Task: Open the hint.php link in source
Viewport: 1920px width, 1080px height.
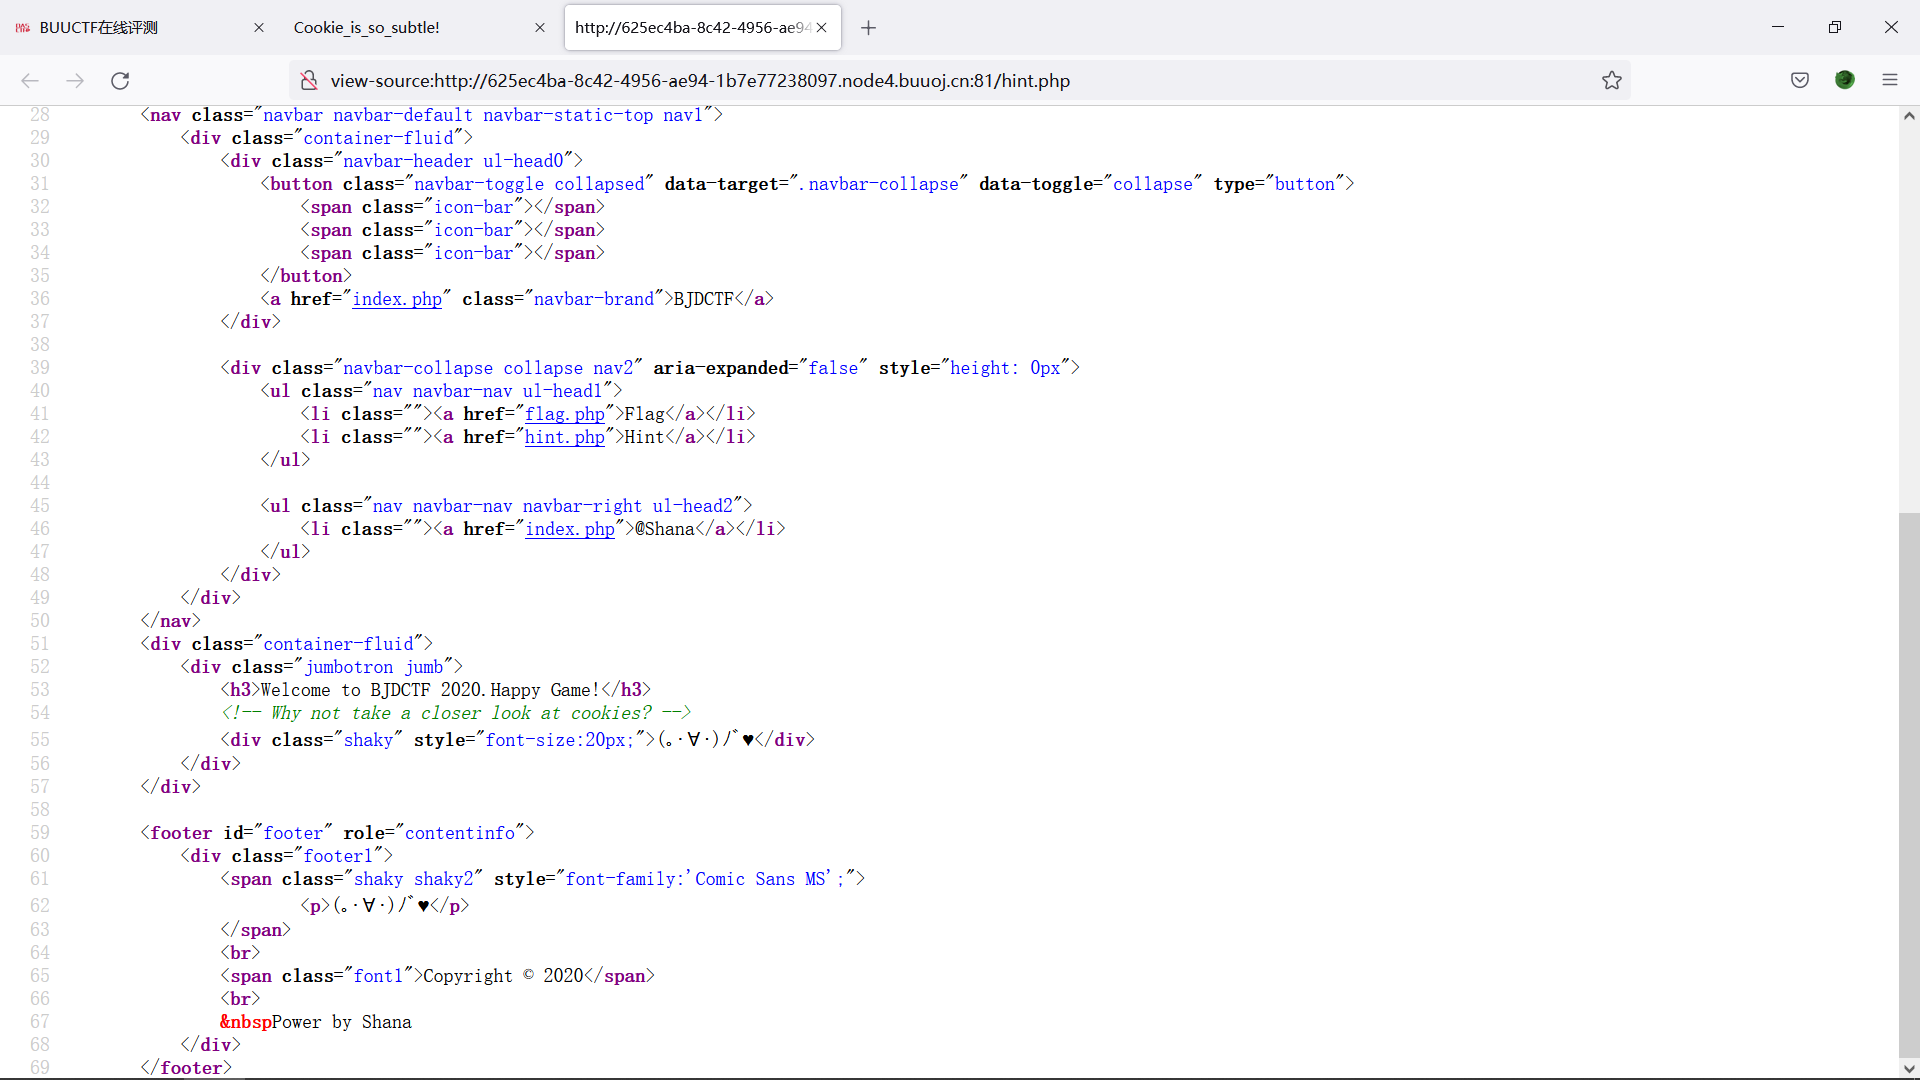Action: tap(564, 437)
